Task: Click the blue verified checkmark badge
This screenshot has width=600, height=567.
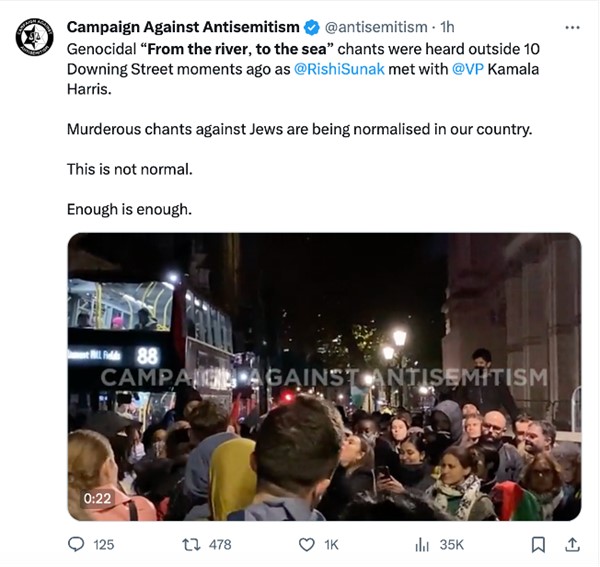Action: 312,26
